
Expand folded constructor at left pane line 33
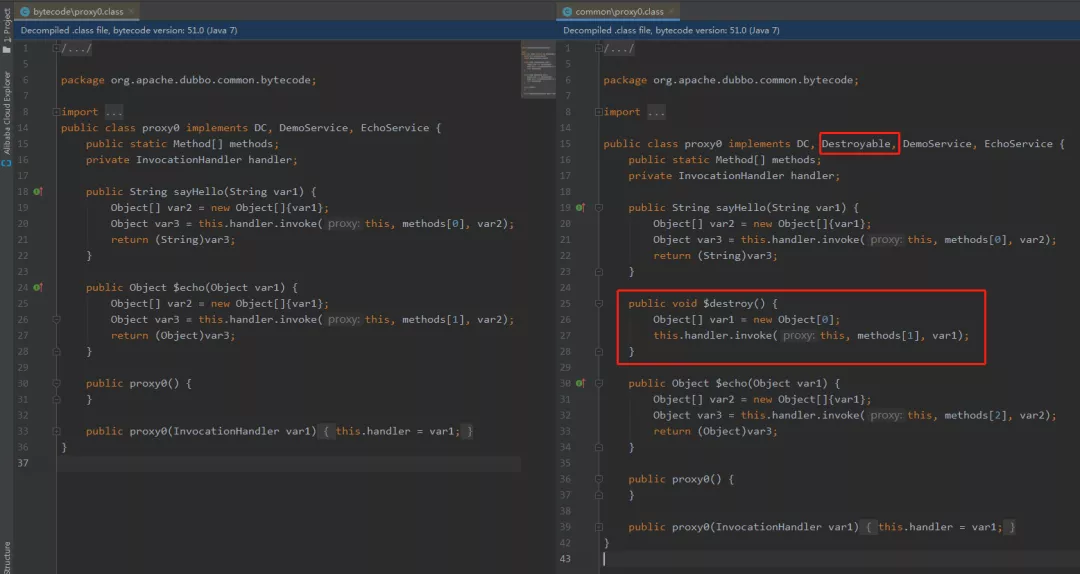pos(56,431)
